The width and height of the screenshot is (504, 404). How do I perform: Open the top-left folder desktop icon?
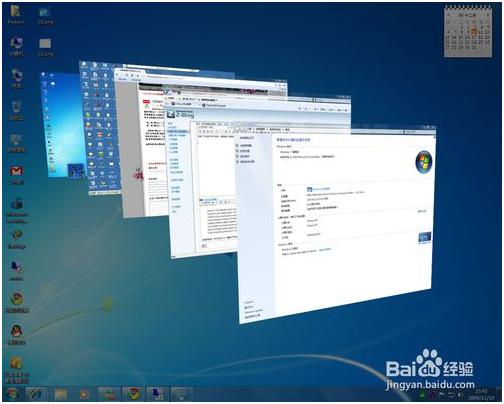click(16, 15)
